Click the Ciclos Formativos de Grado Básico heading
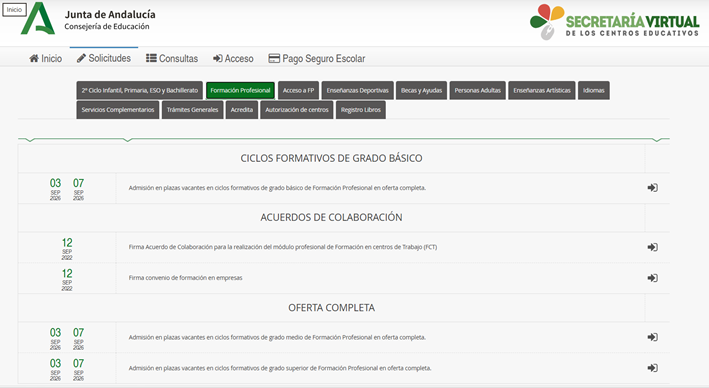 pos(331,158)
